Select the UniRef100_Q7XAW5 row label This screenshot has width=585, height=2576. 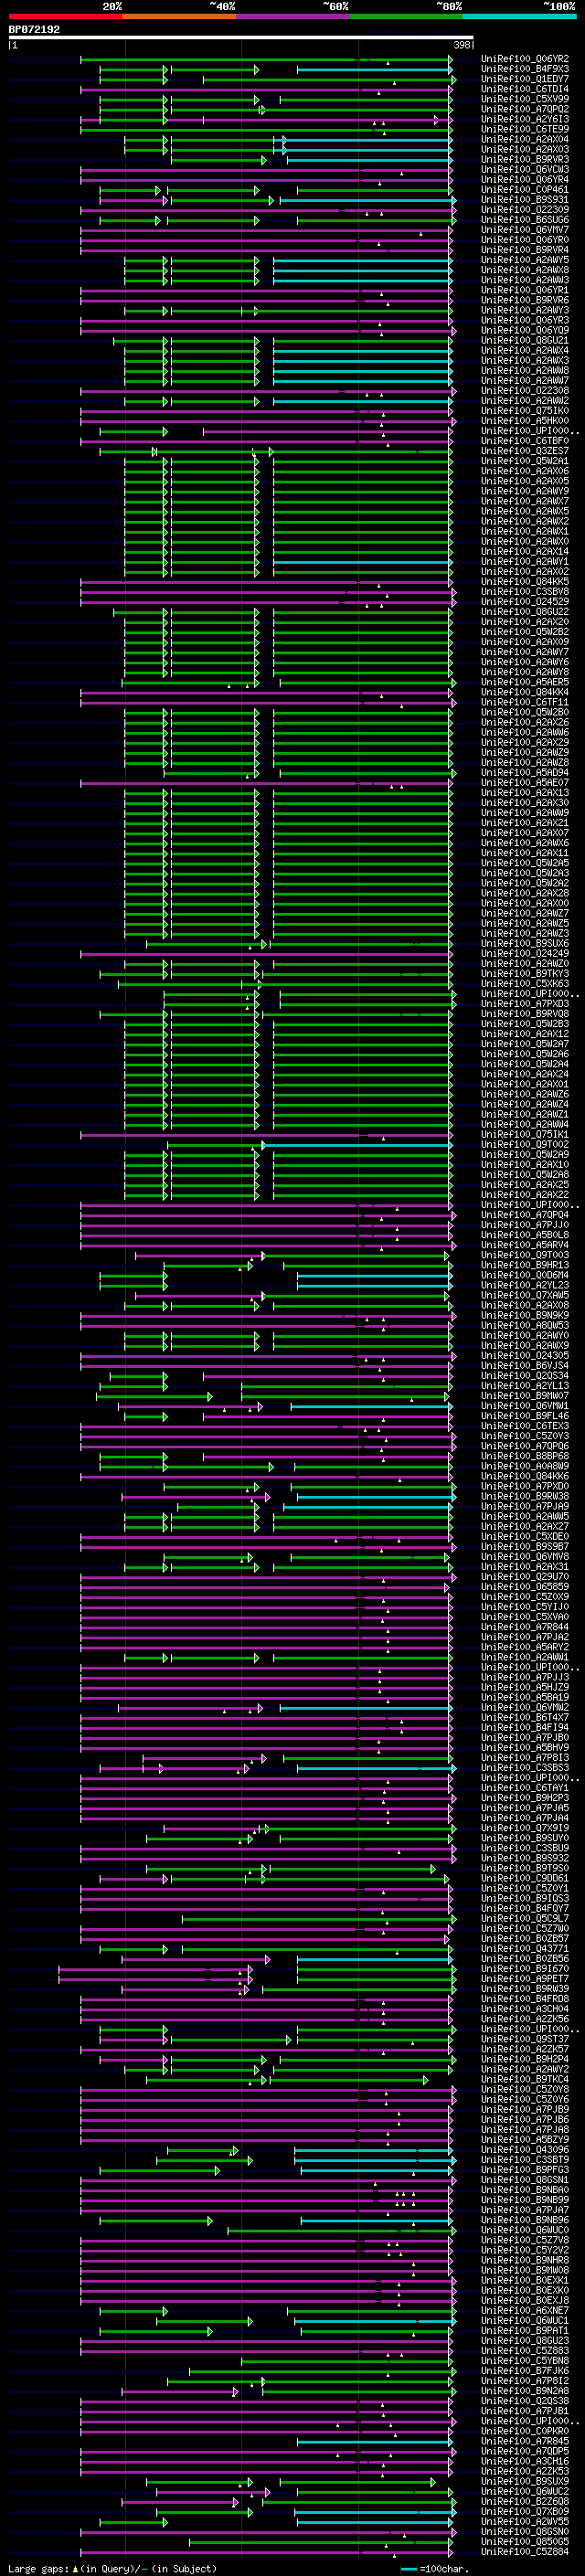click(x=525, y=1295)
